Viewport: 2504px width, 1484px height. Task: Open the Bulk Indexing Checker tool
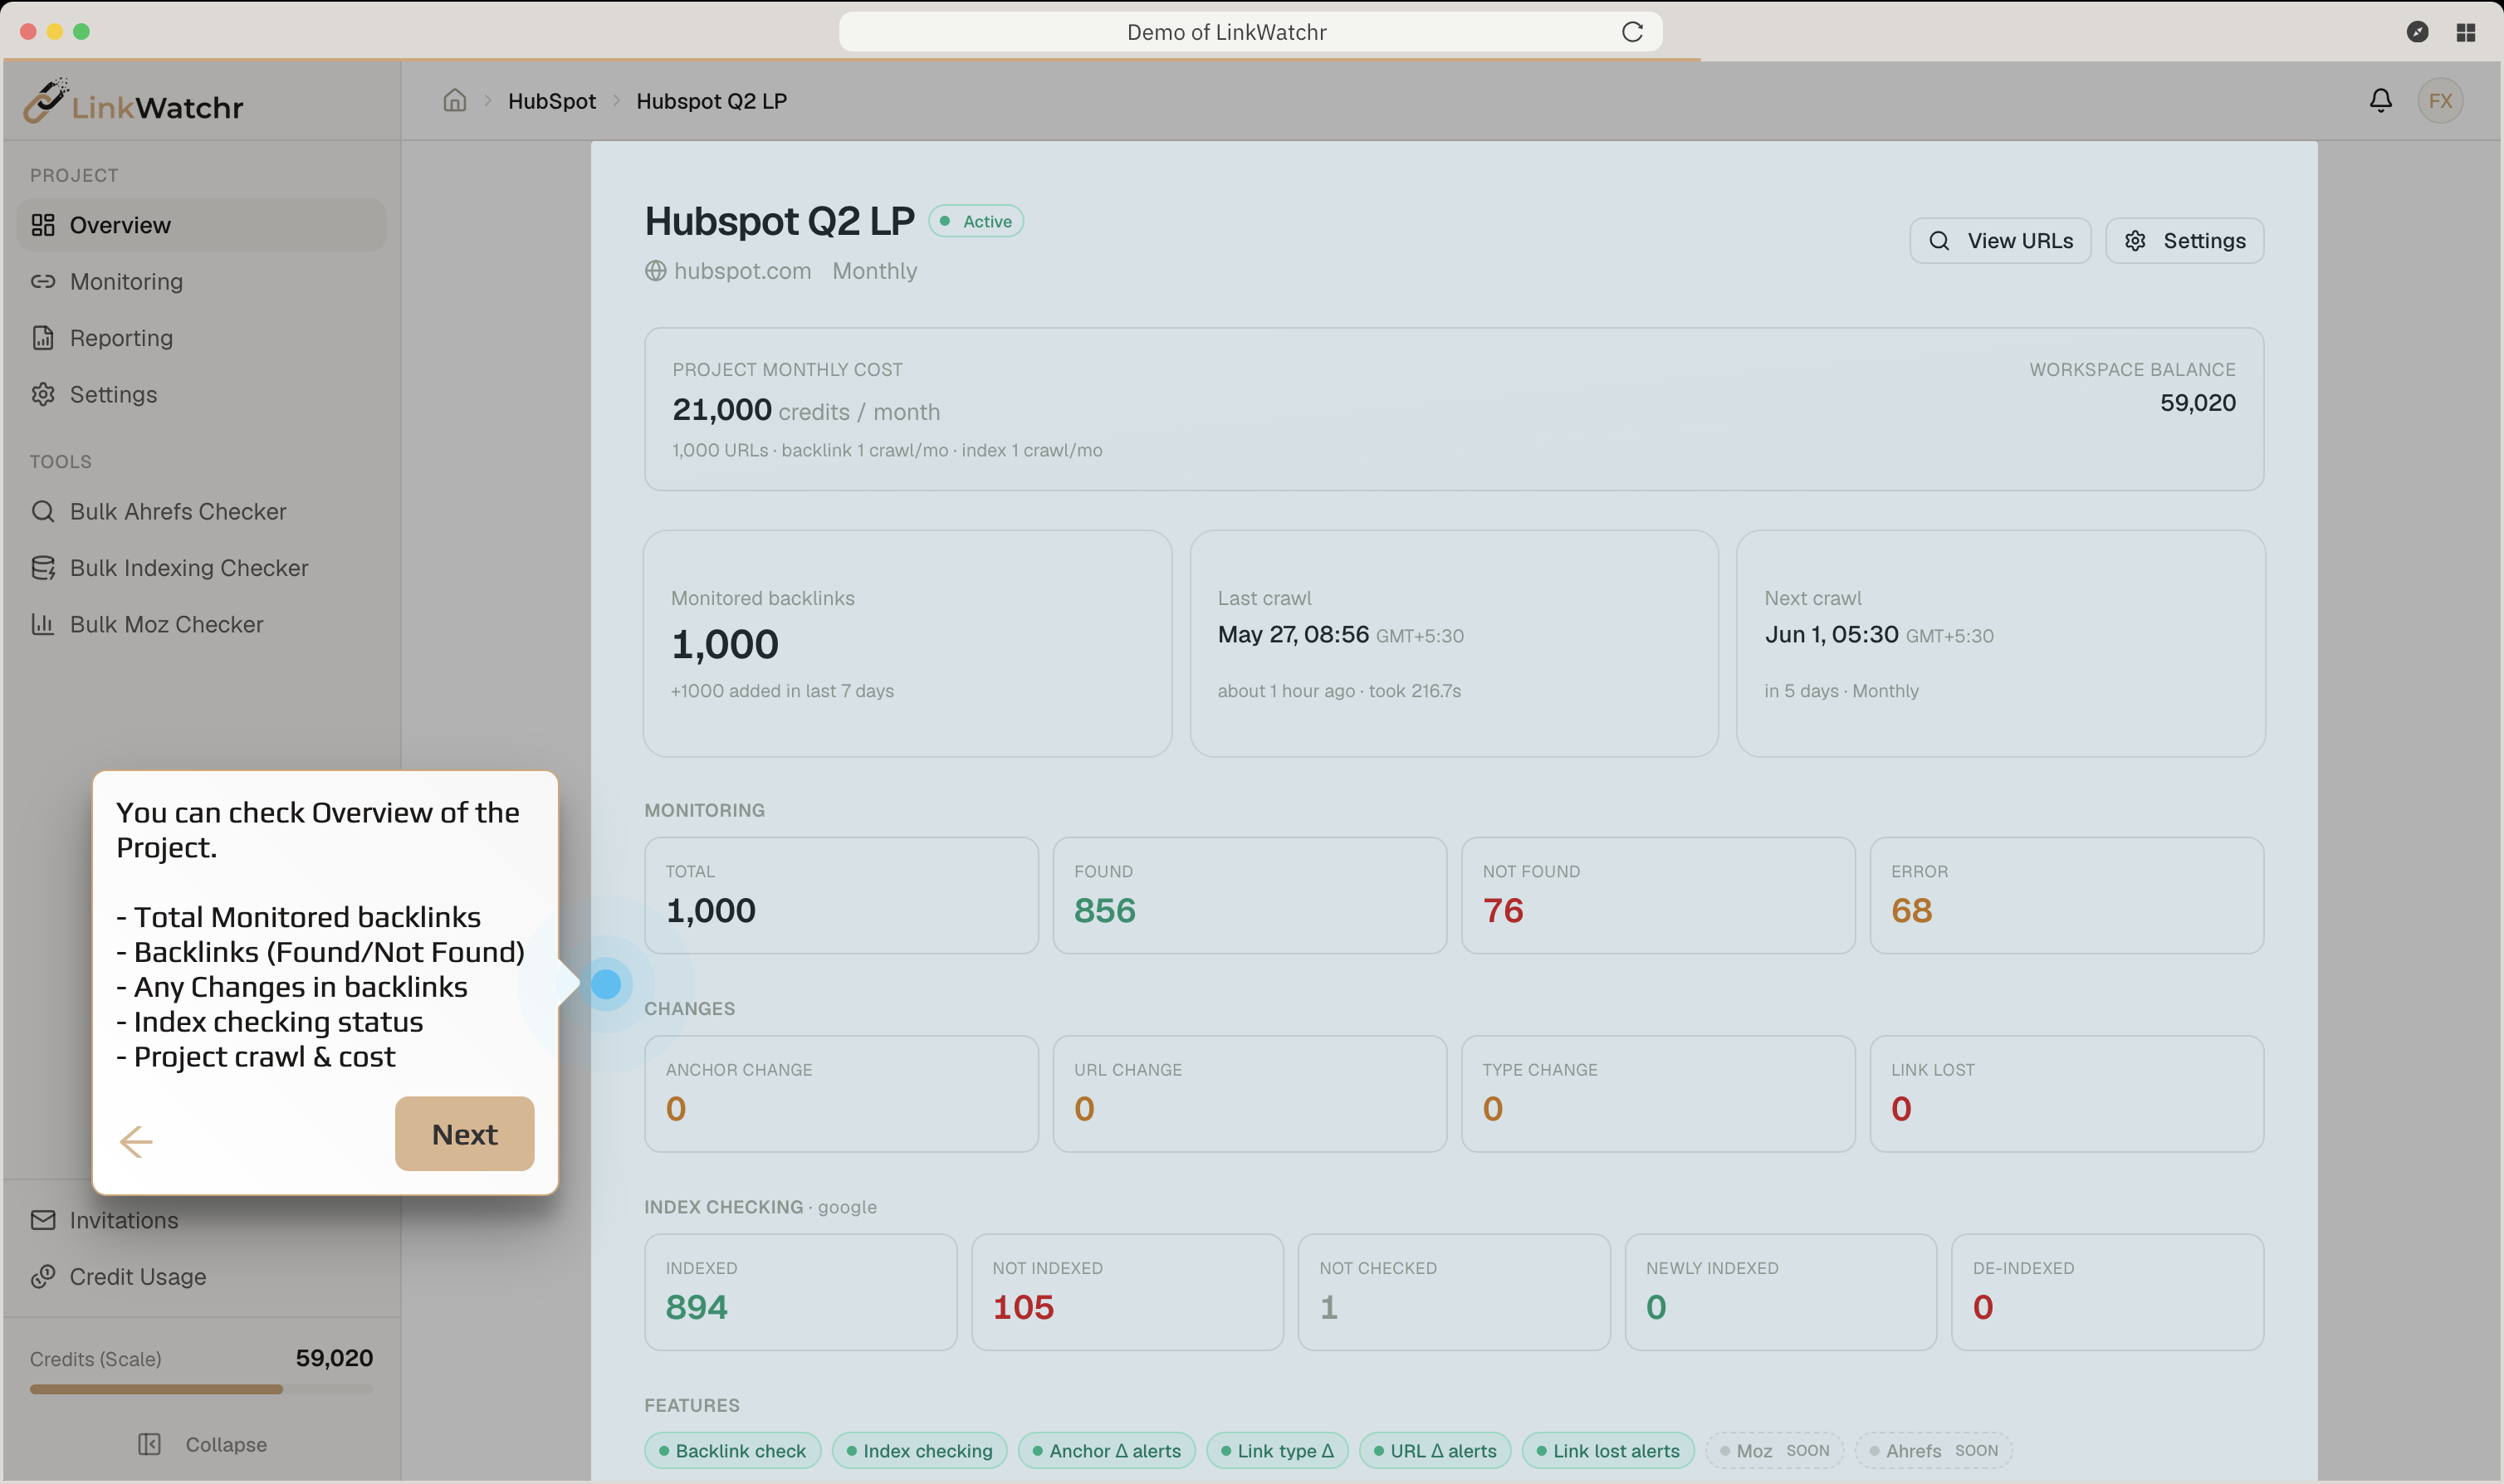point(201,568)
